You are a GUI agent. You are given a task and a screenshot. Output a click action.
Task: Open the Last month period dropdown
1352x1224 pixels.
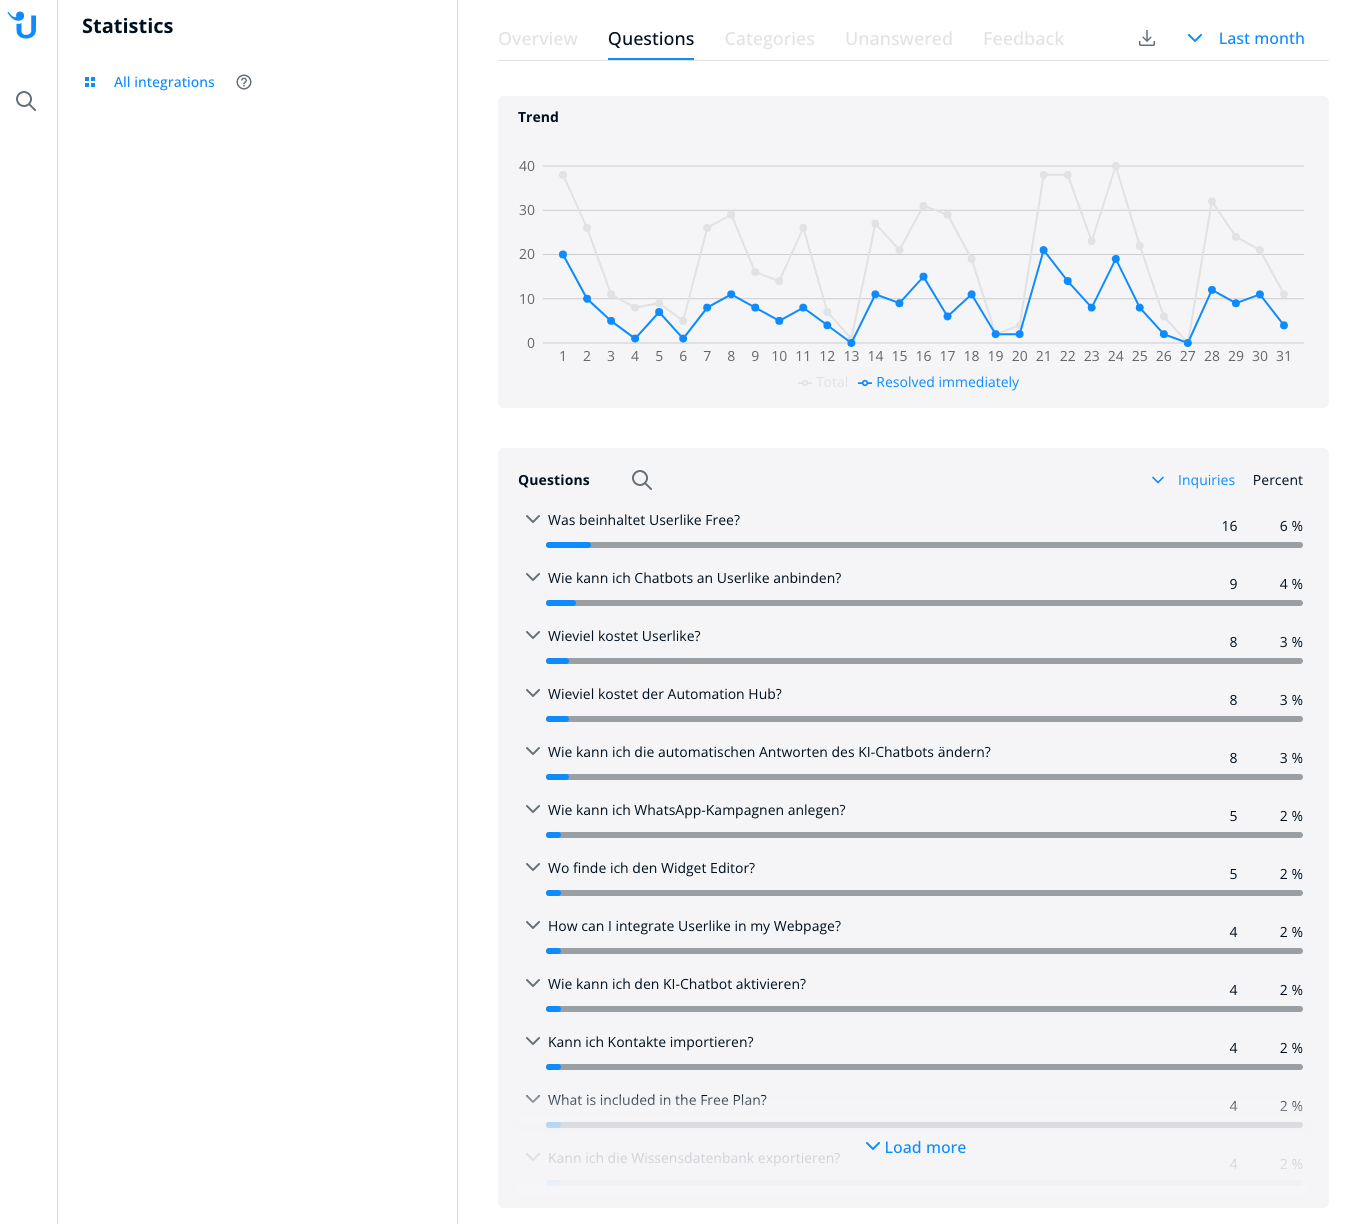tap(1246, 38)
